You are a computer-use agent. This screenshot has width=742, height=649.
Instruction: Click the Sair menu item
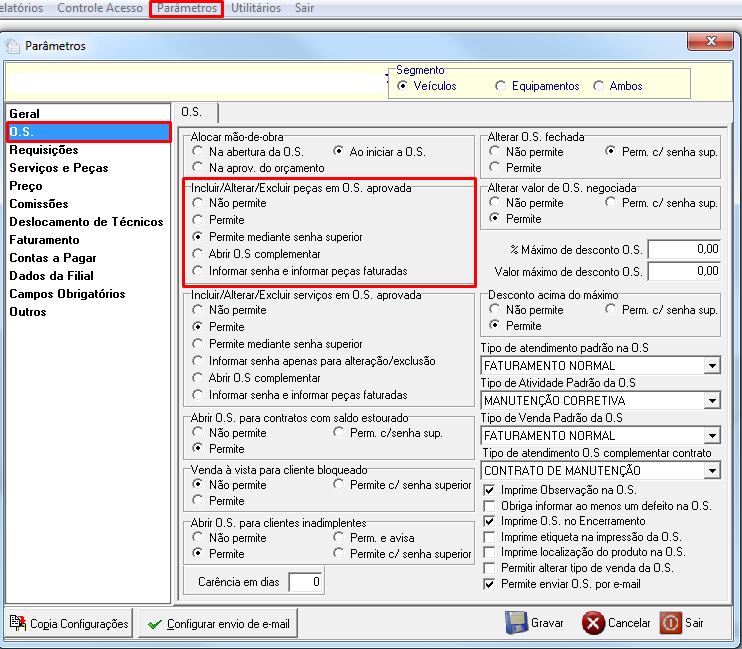tap(304, 8)
